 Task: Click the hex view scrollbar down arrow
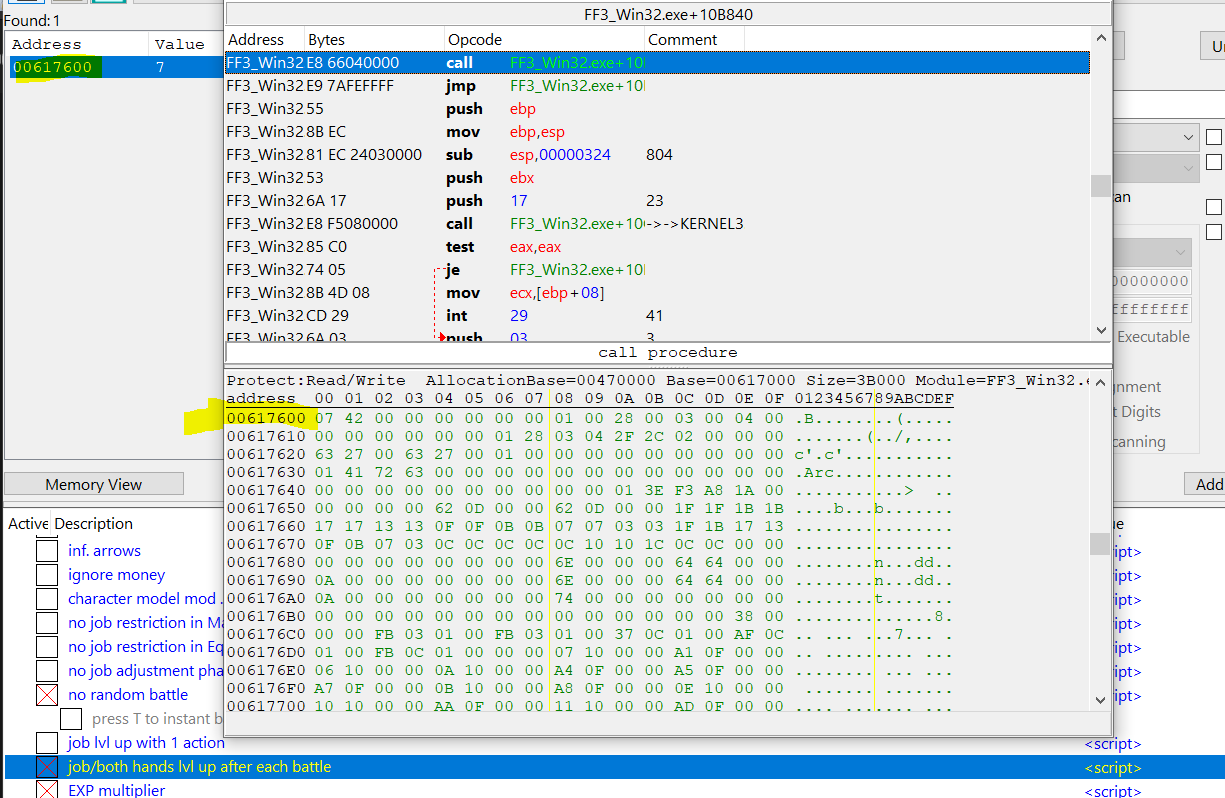[1100, 700]
